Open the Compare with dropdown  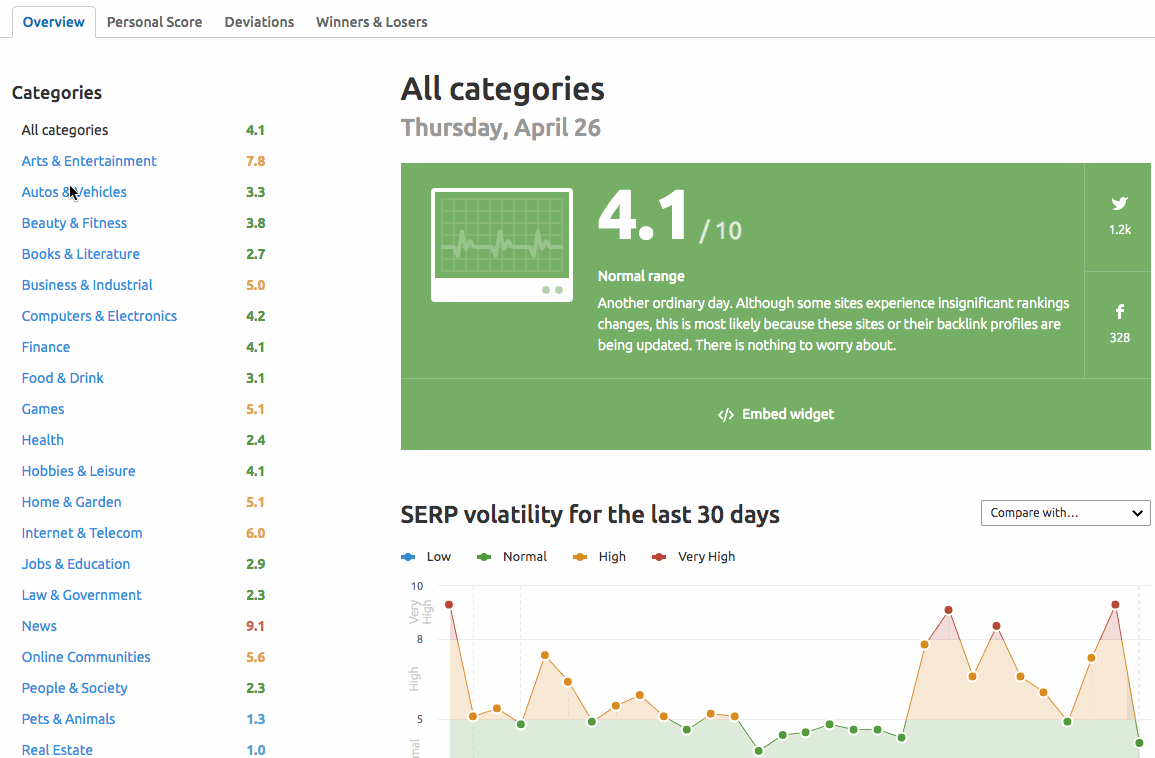(1065, 513)
